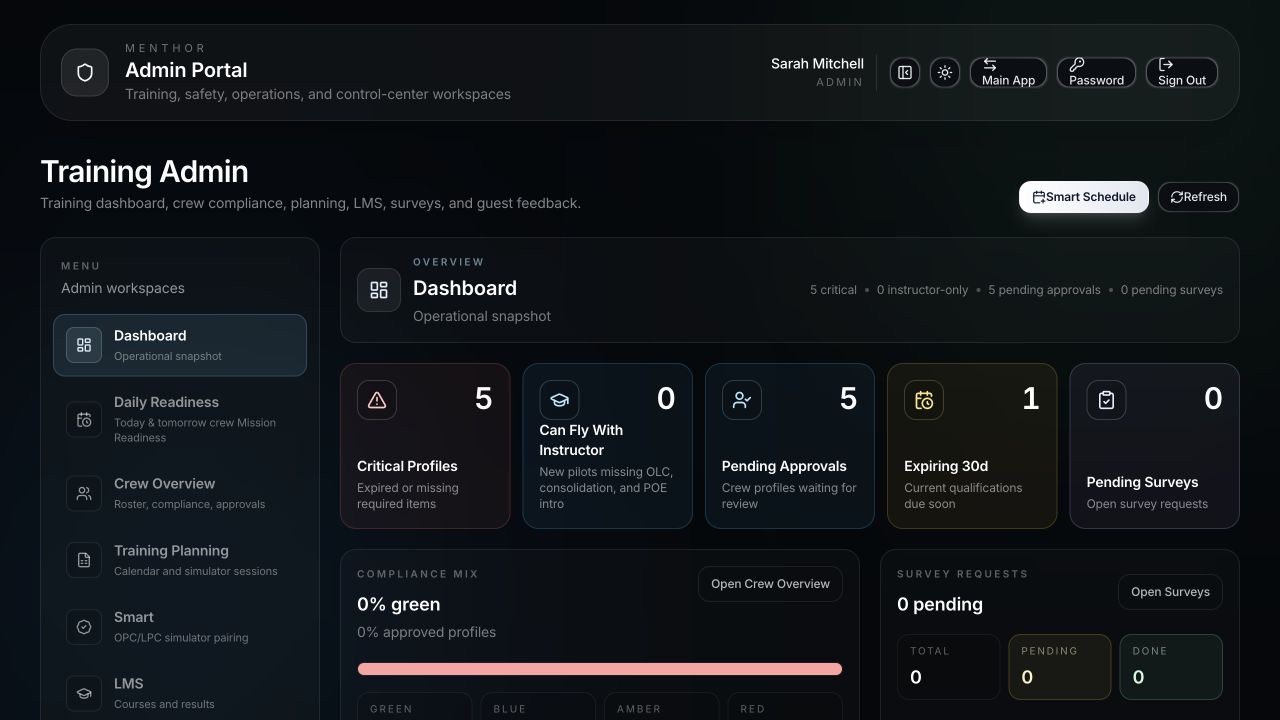Sign Out of the admin portal
This screenshot has width=1280, height=720.
(1182, 73)
